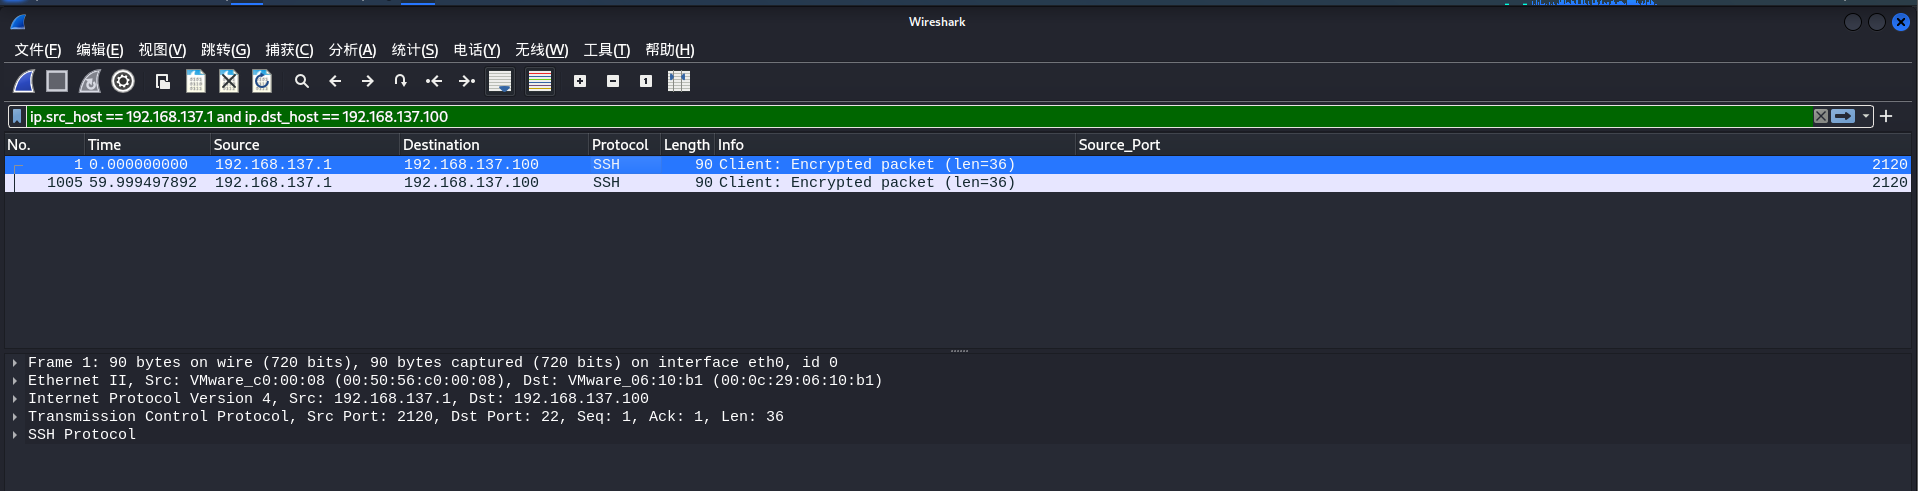Expand the SSH Protocol section
The height and width of the screenshot is (491, 1918).
tap(15, 435)
